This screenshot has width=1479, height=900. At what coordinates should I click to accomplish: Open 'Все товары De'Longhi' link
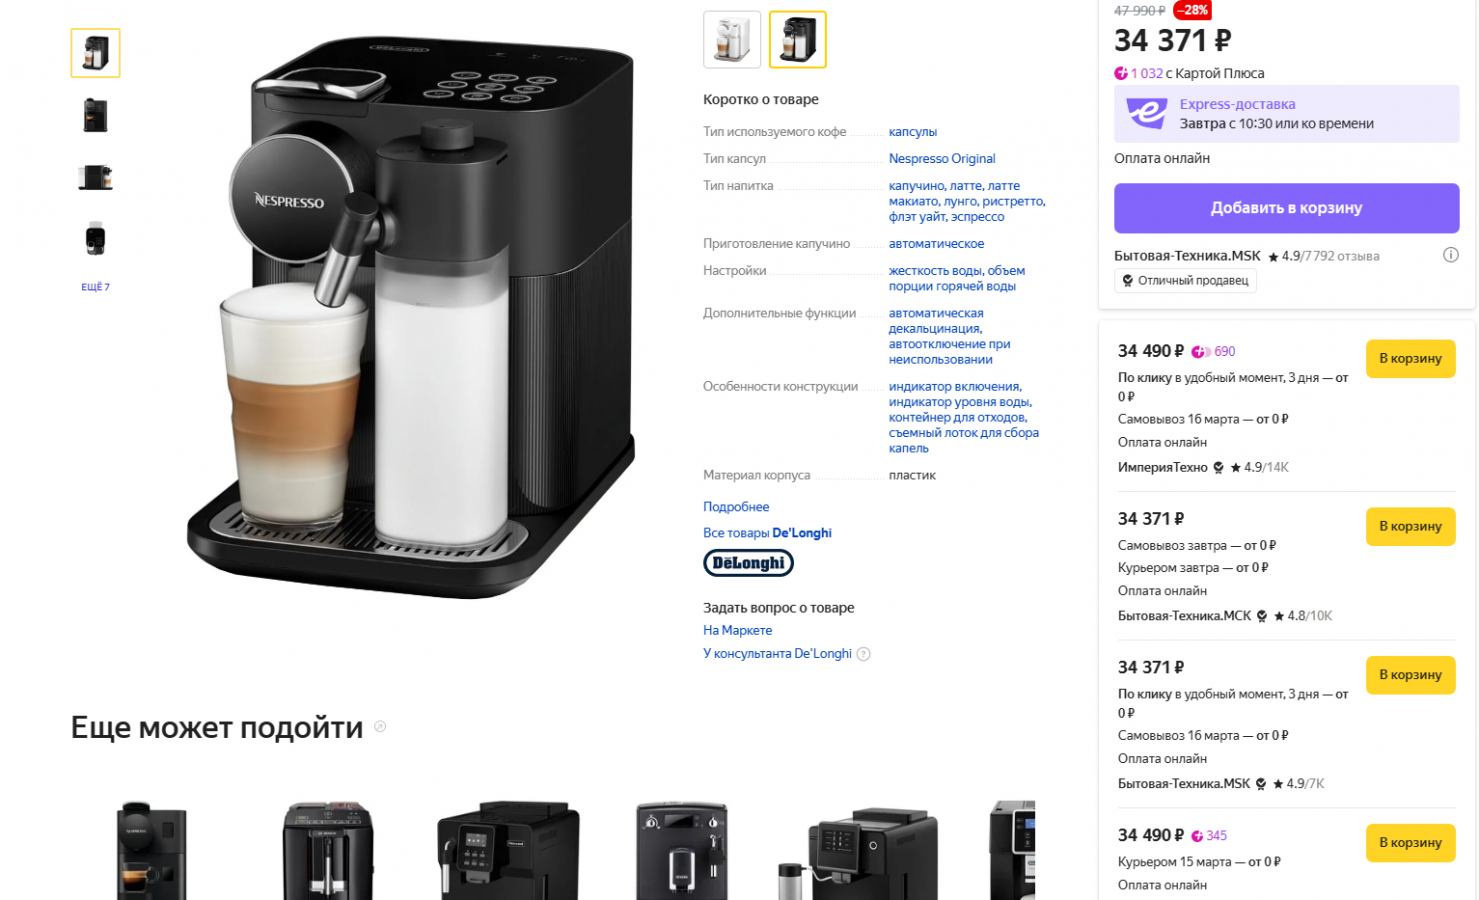pyautogui.click(x=767, y=533)
